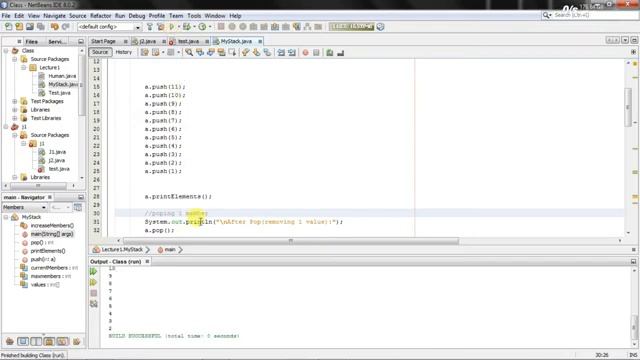Select Human.java in the Projects tree
The image size is (640, 360).
[62, 76]
